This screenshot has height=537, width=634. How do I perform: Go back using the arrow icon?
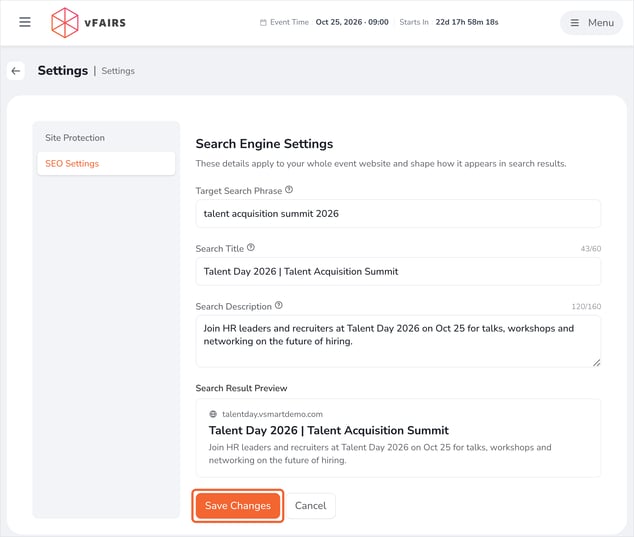click(x=16, y=71)
